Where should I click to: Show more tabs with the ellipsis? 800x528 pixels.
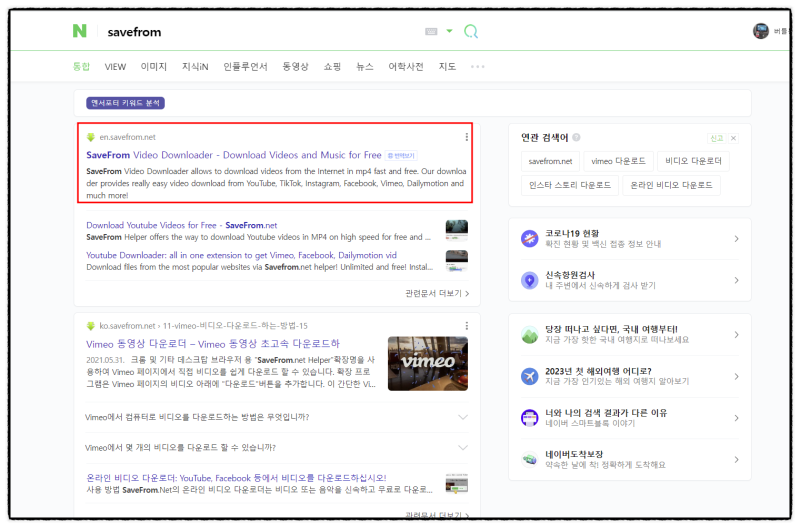478,66
